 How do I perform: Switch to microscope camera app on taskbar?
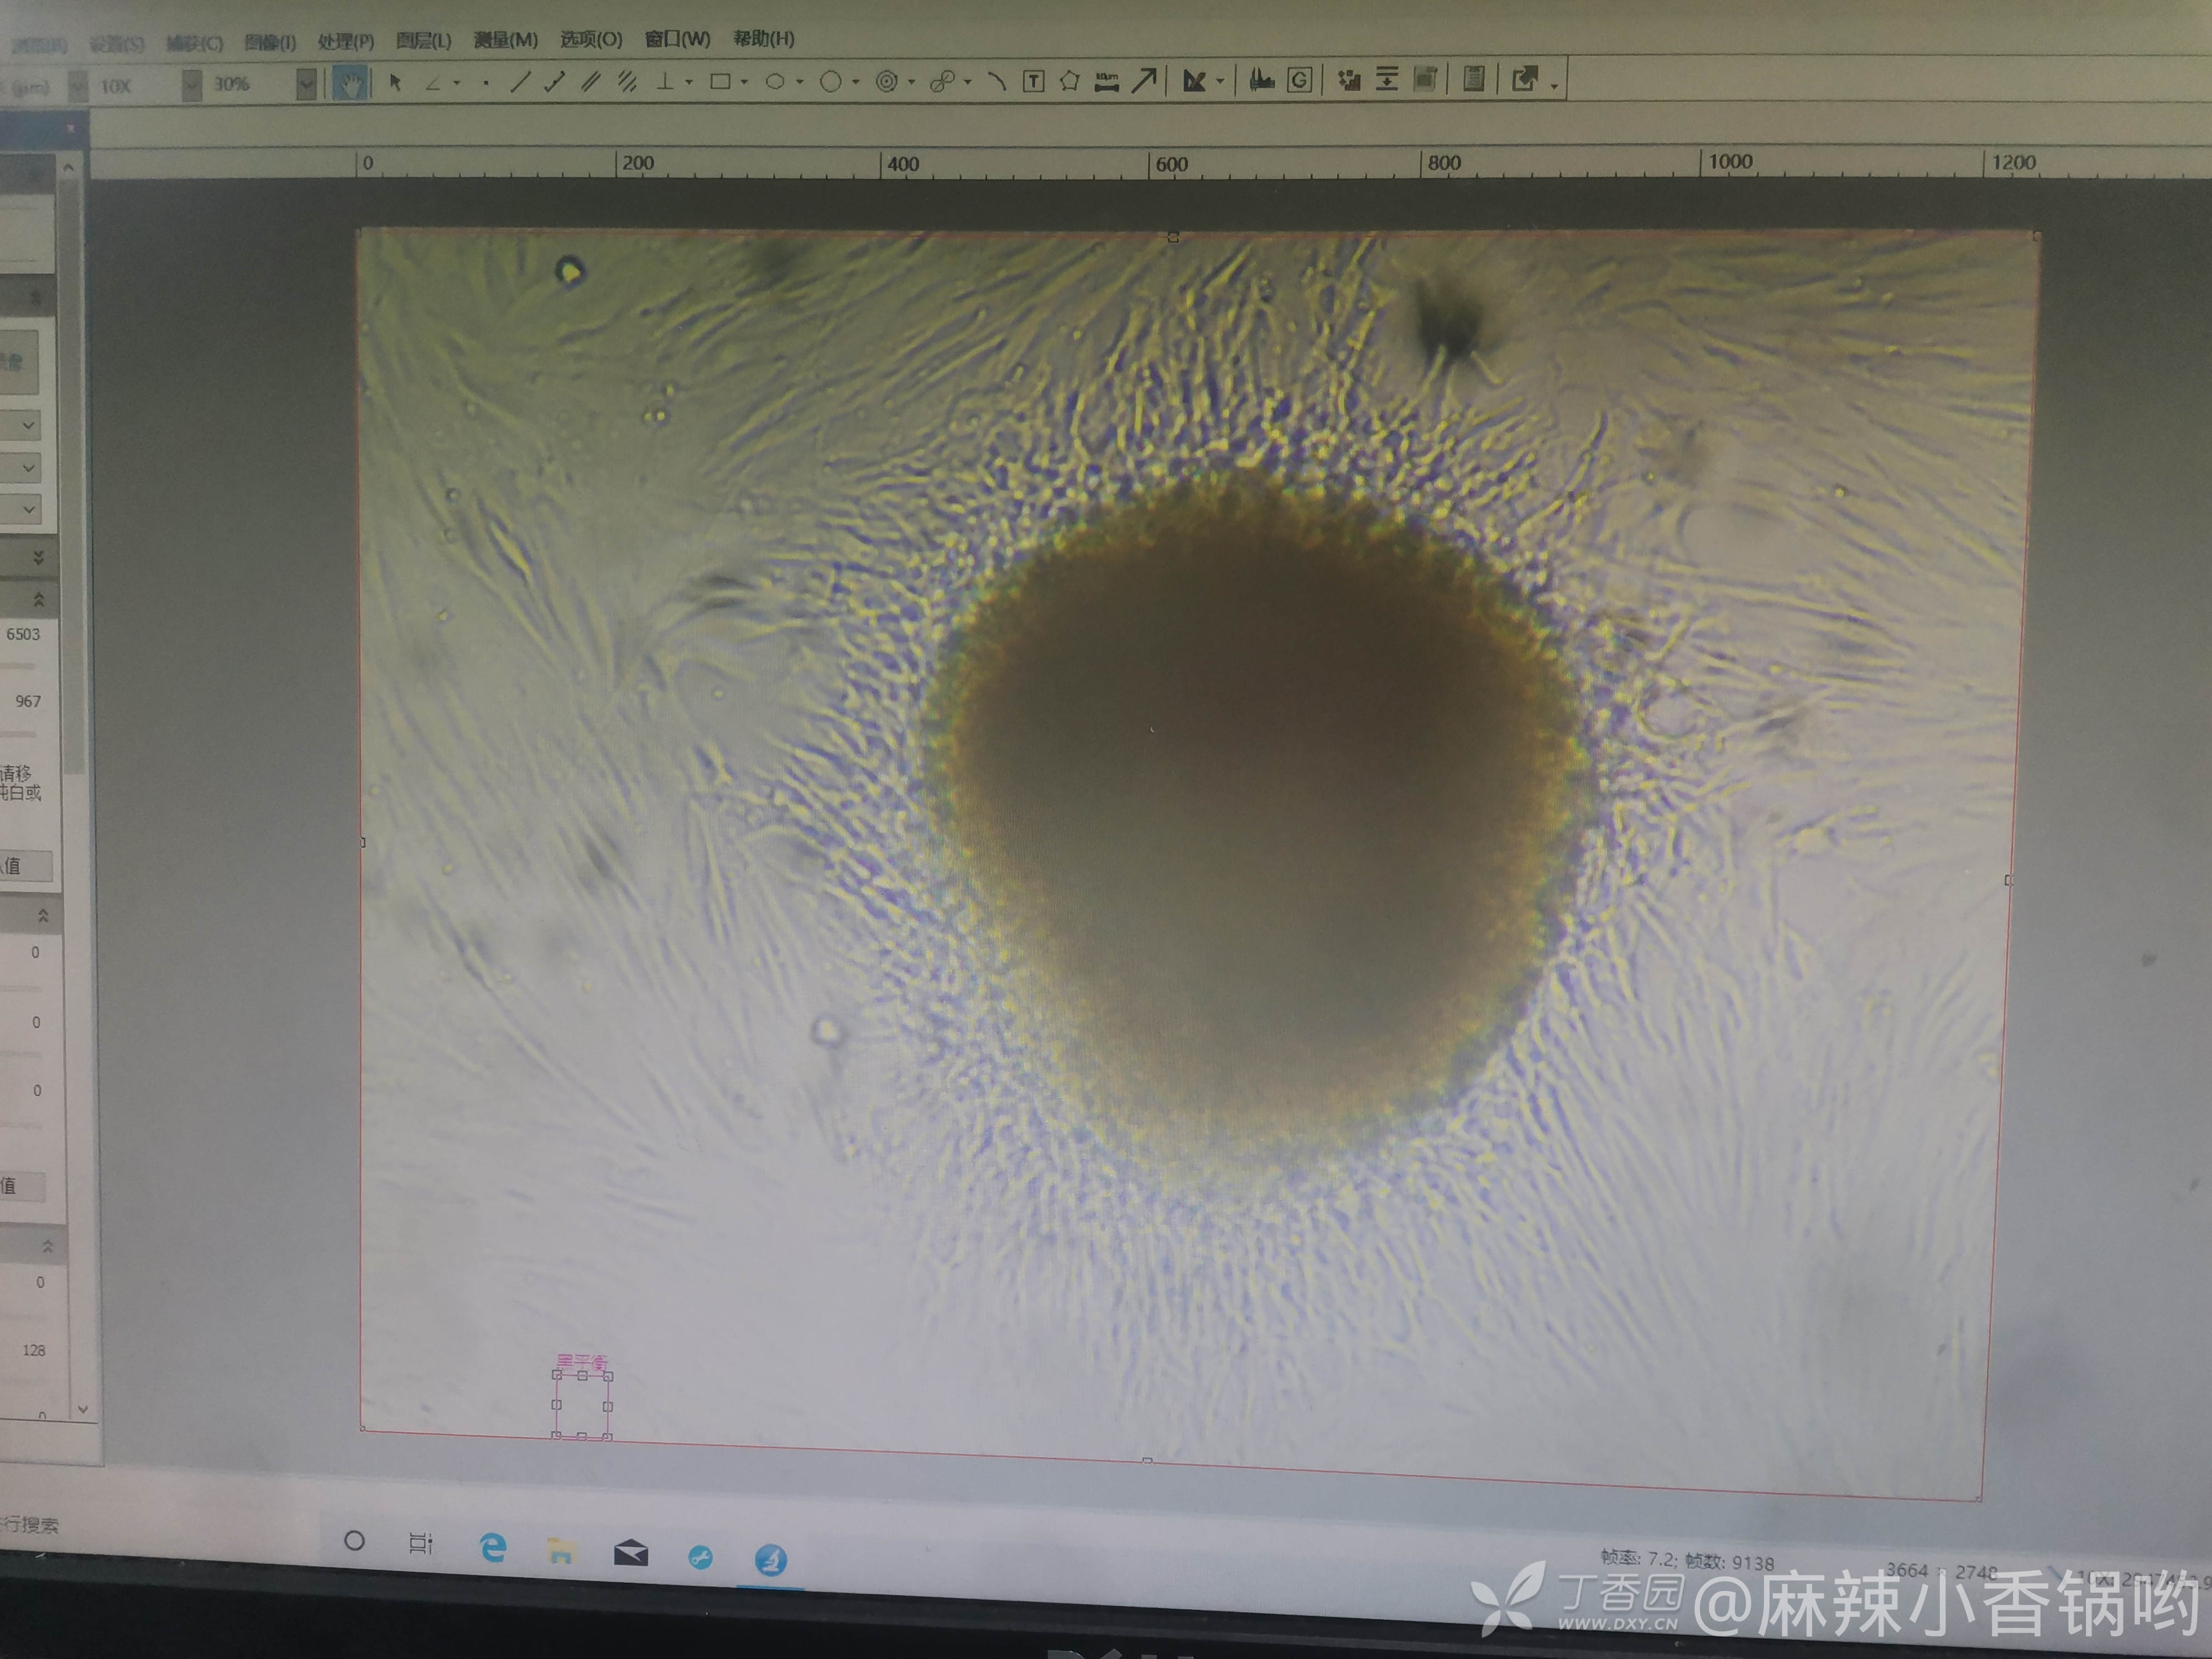point(770,1559)
